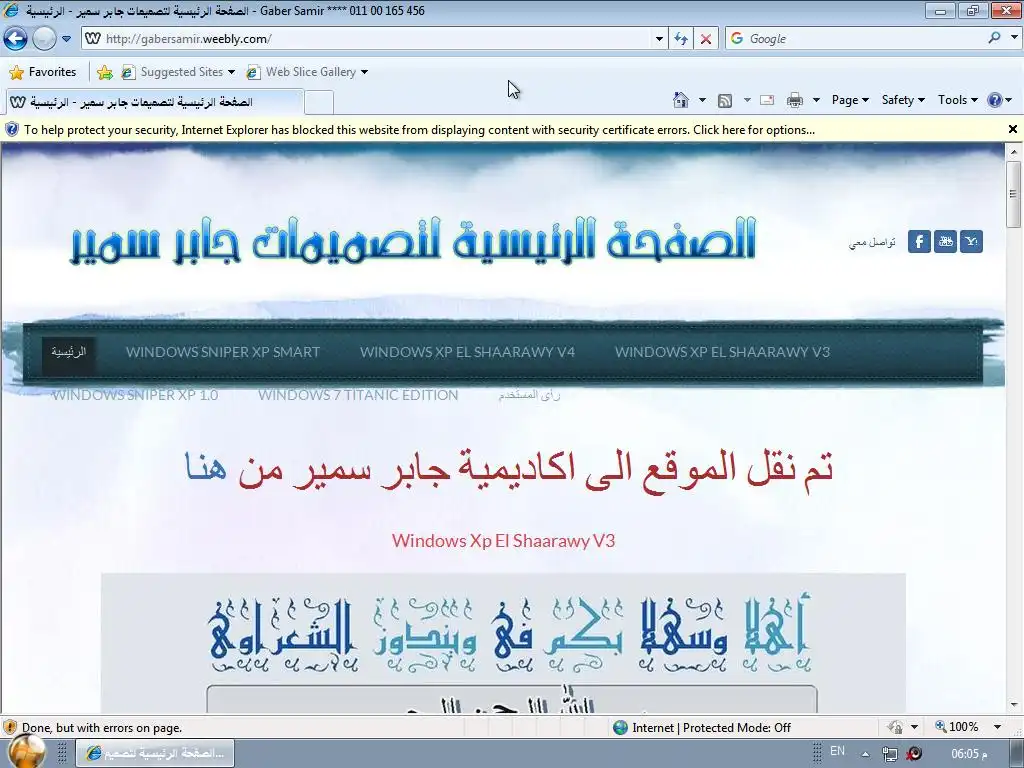The height and width of the screenshot is (768, 1024).
Task: Click the Print icon
Action: pos(795,100)
